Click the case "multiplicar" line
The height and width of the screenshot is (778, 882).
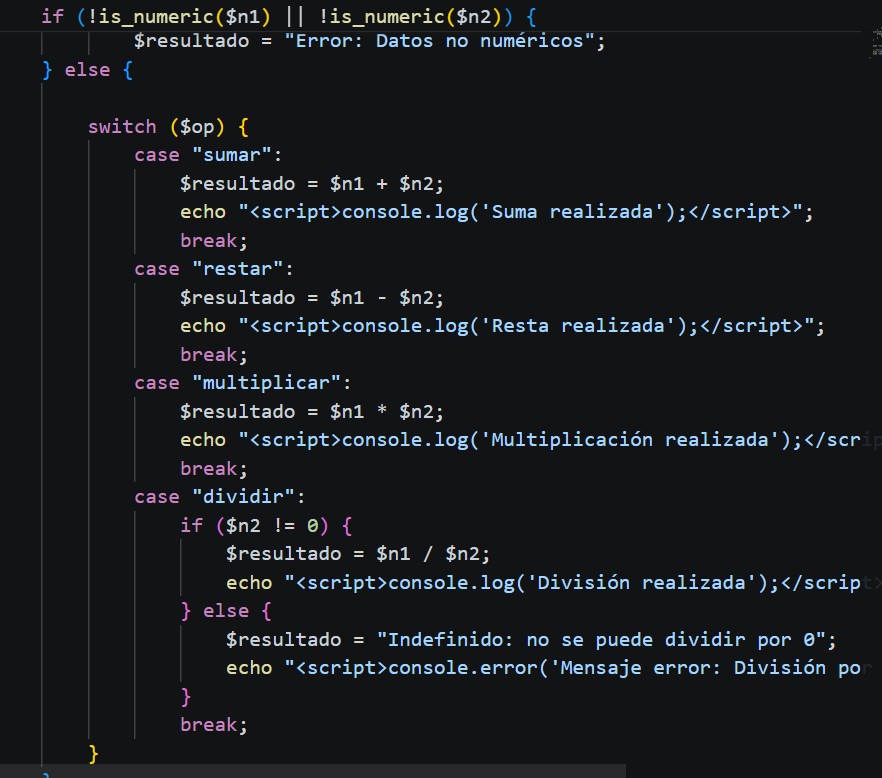(x=243, y=383)
